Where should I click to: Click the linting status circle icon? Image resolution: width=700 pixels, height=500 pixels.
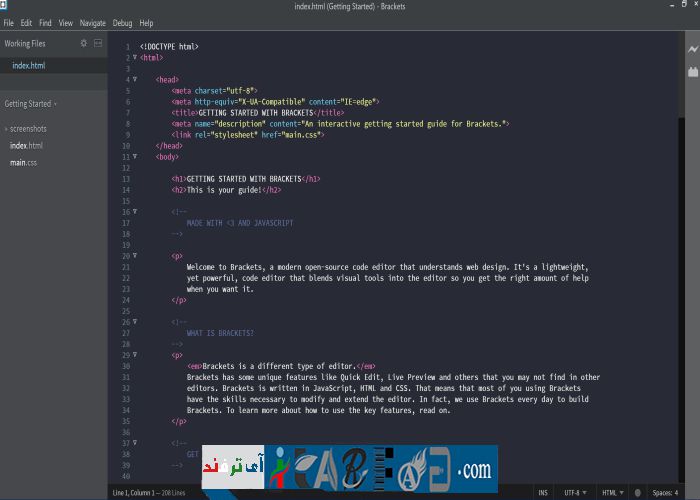[637, 492]
